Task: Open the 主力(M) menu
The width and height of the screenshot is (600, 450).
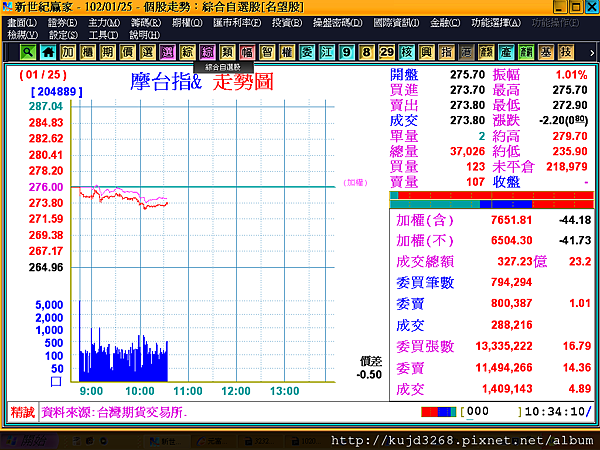Action: 104,23
